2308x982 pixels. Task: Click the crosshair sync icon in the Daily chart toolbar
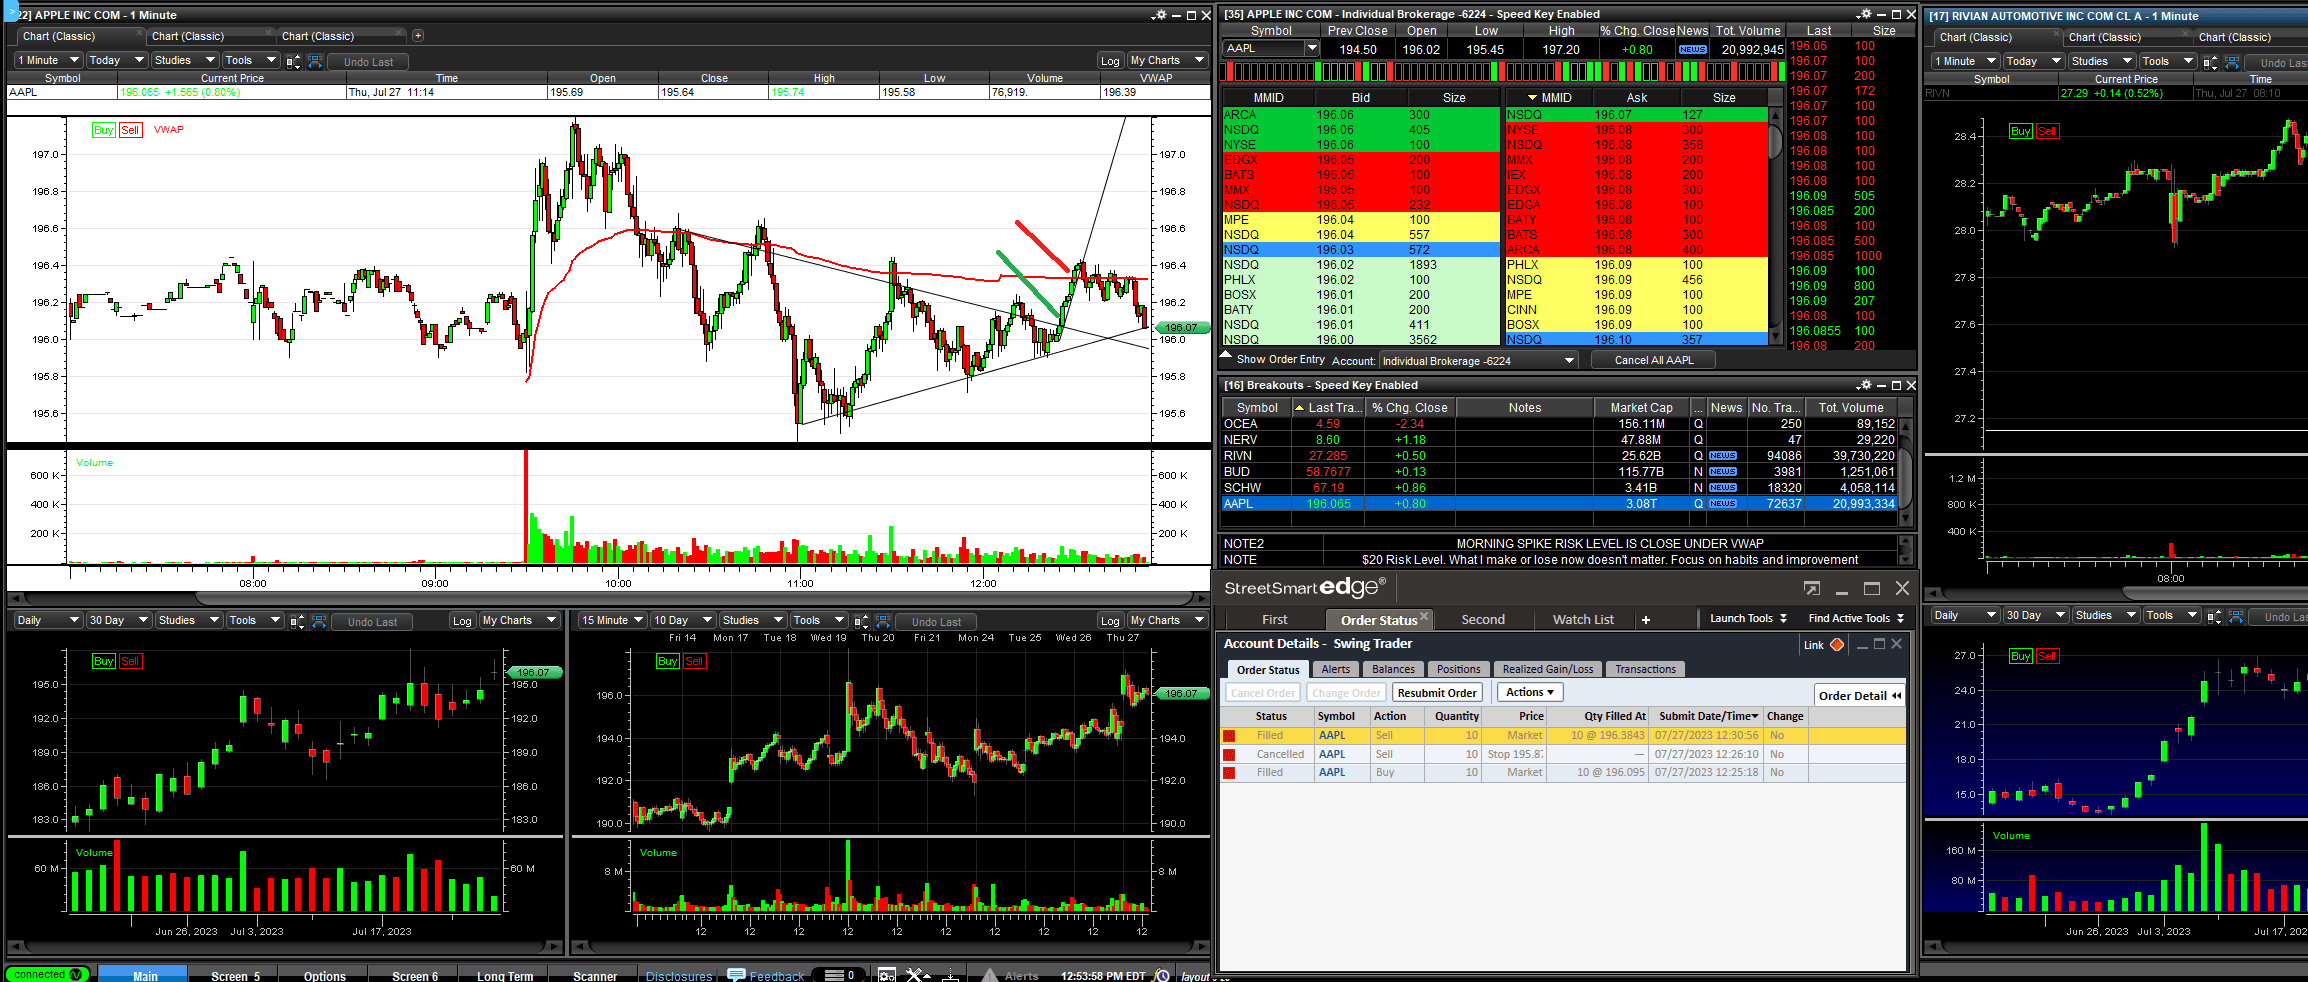pos(319,621)
